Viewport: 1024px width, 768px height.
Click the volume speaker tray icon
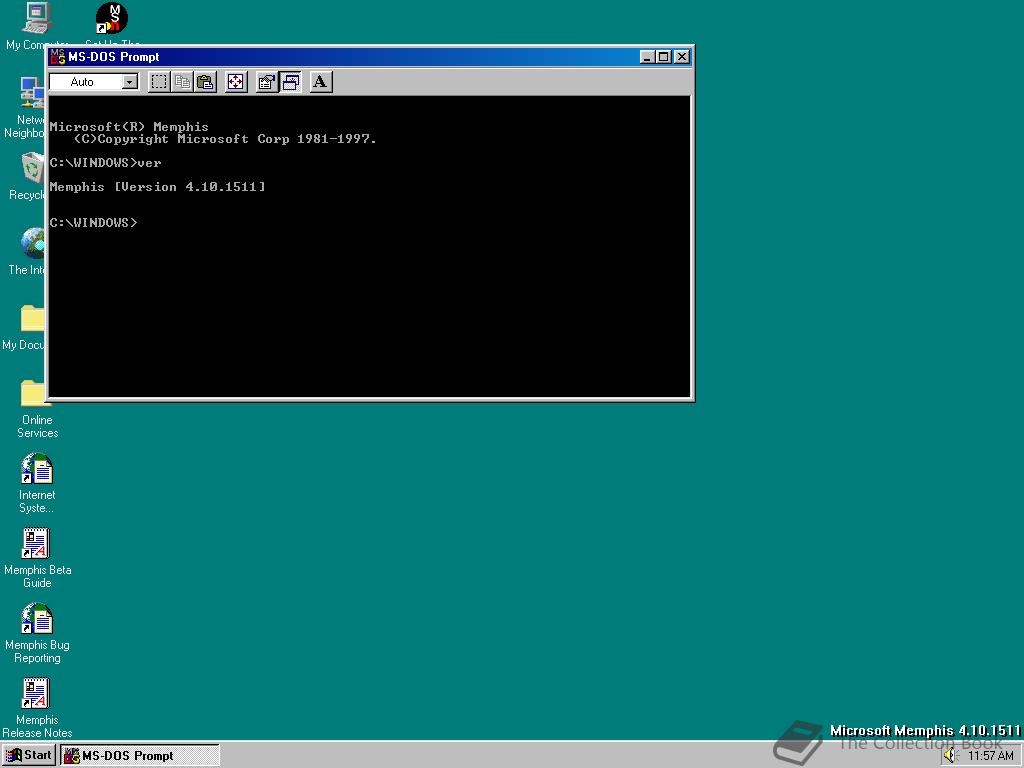click(x=950, y=756)
